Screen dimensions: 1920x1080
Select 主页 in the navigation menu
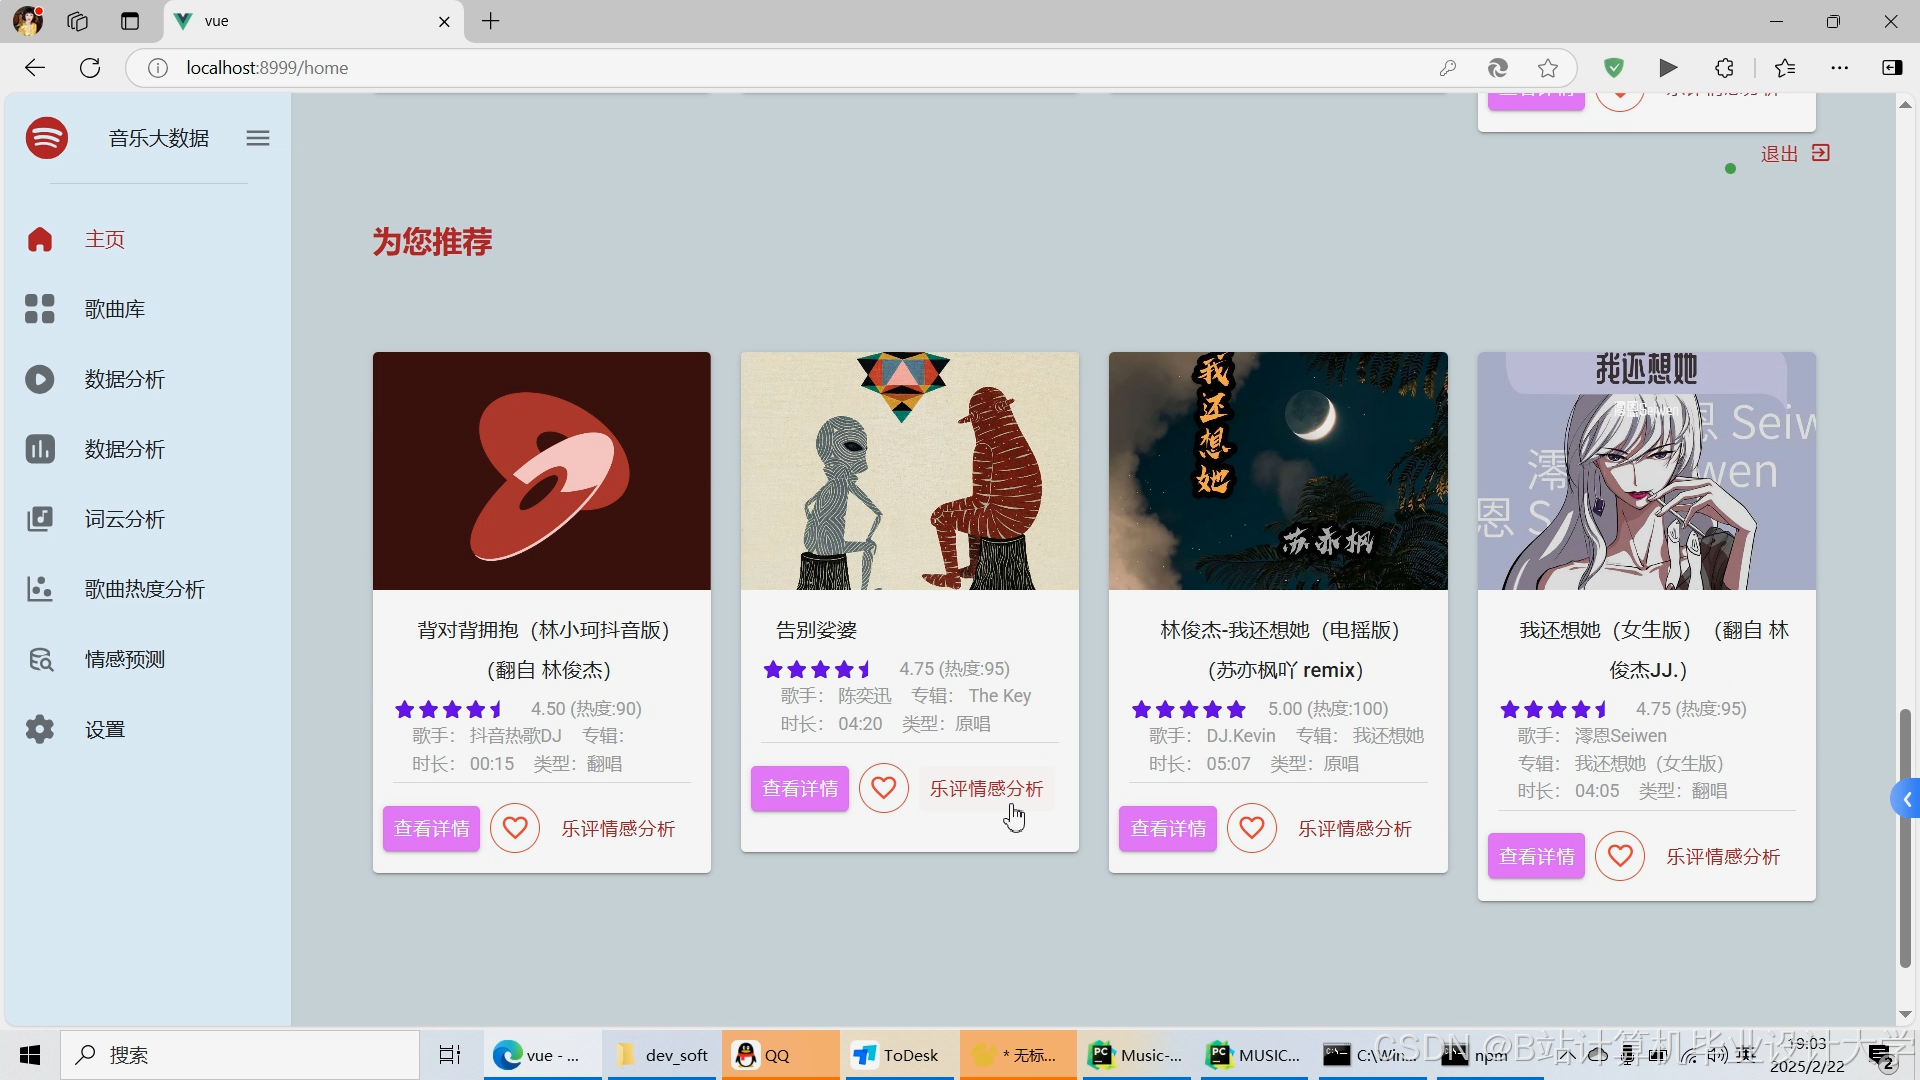(104, 239)
